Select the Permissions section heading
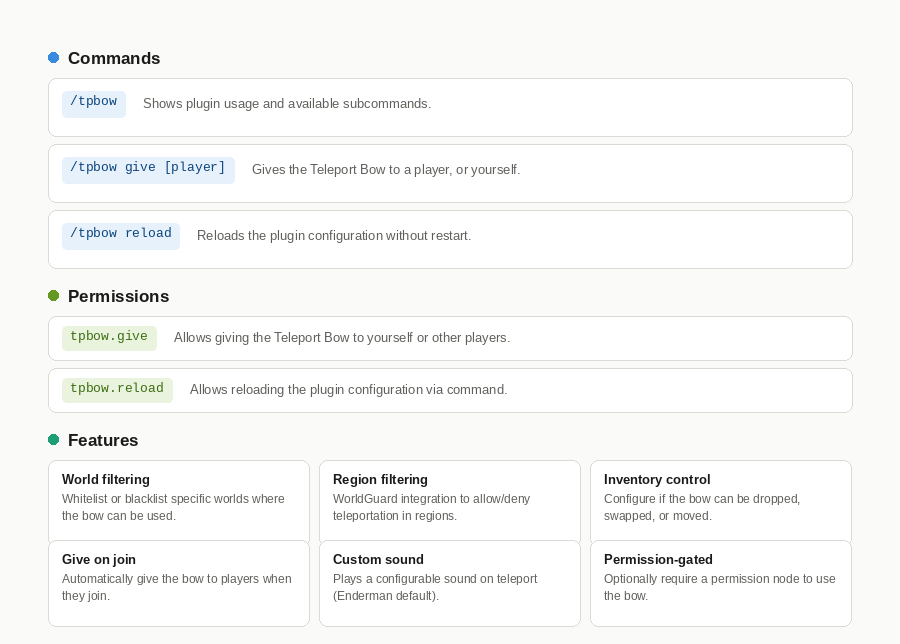Viewport: 900px width, 644px height. [x=118, y=296]
